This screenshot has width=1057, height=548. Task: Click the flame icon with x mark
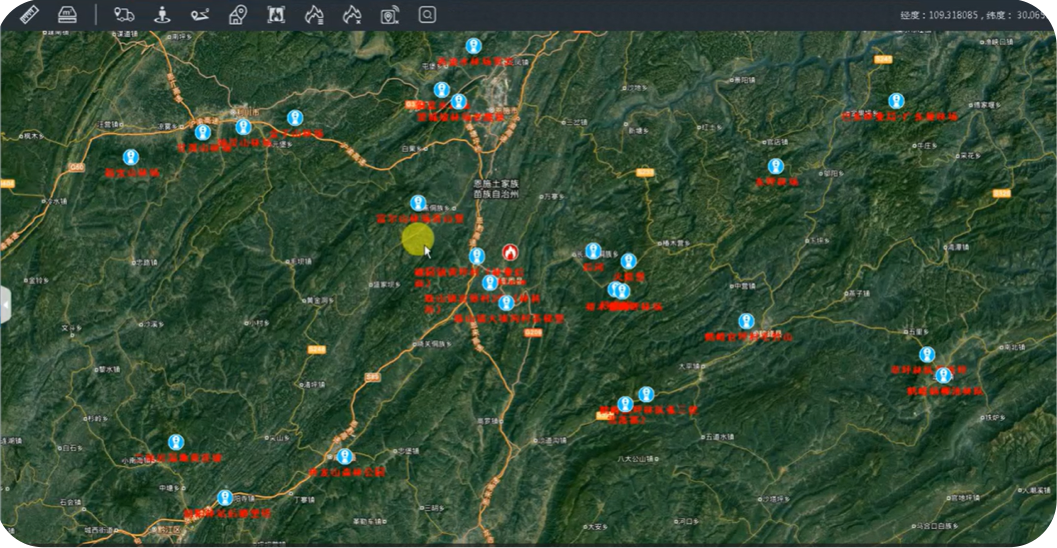pos(351,14)
